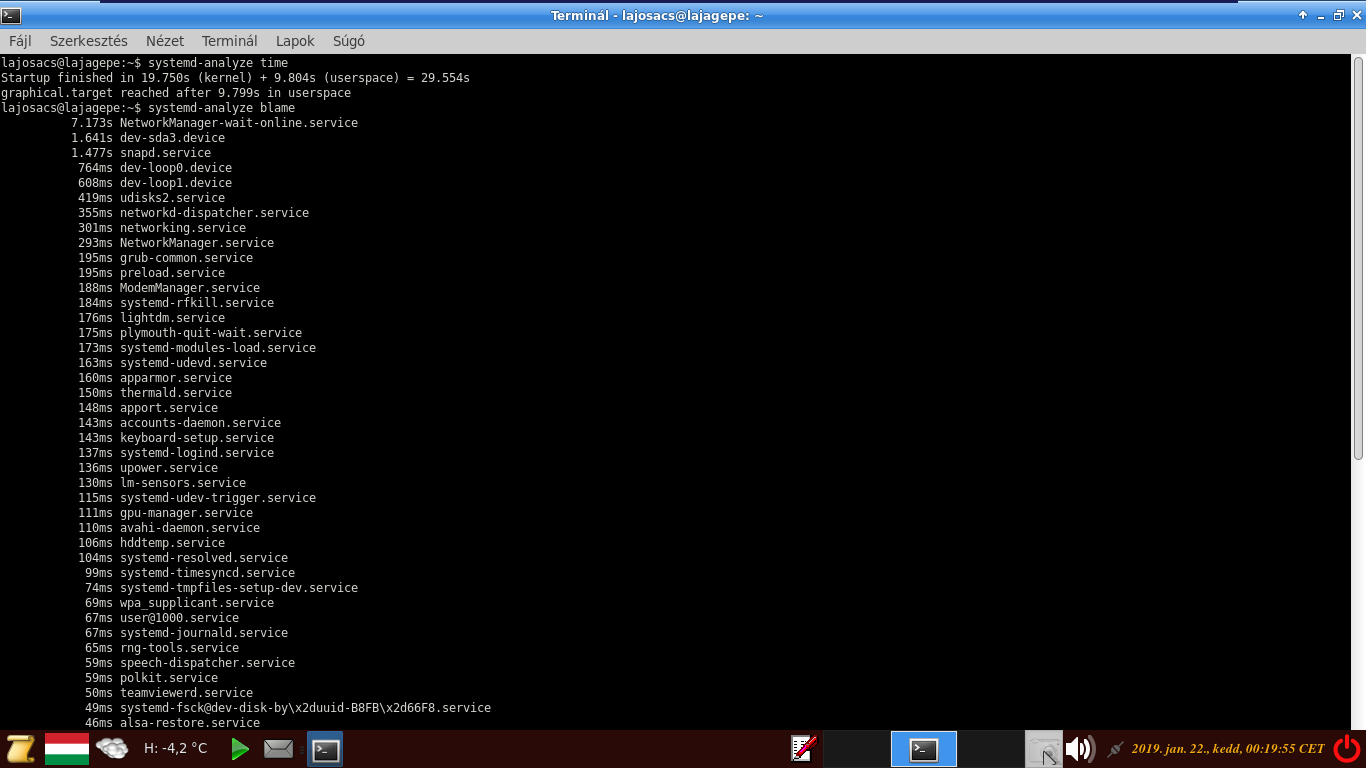Click the graphical.target reached line

click(176, 93)
